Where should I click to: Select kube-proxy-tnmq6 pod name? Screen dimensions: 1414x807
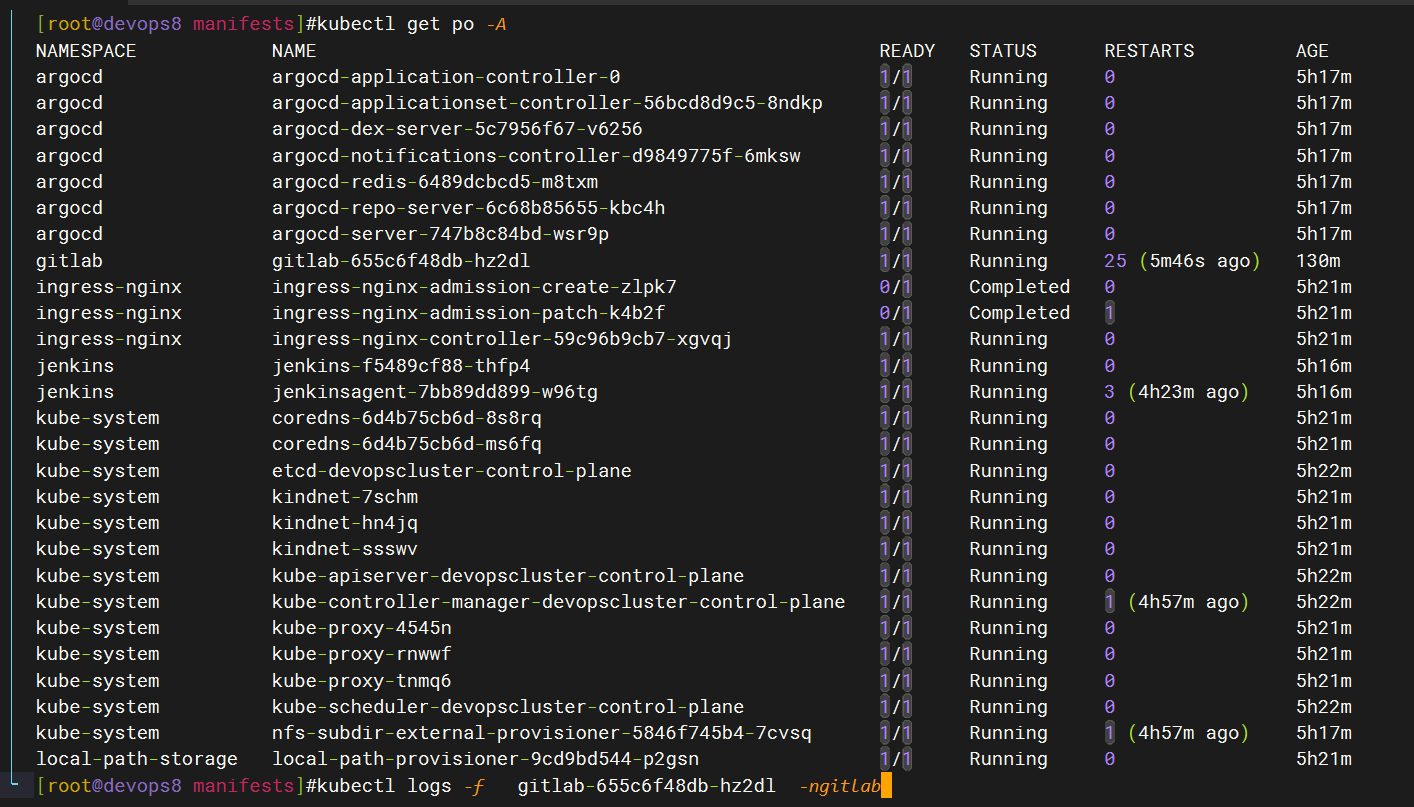tap(362, 681)
